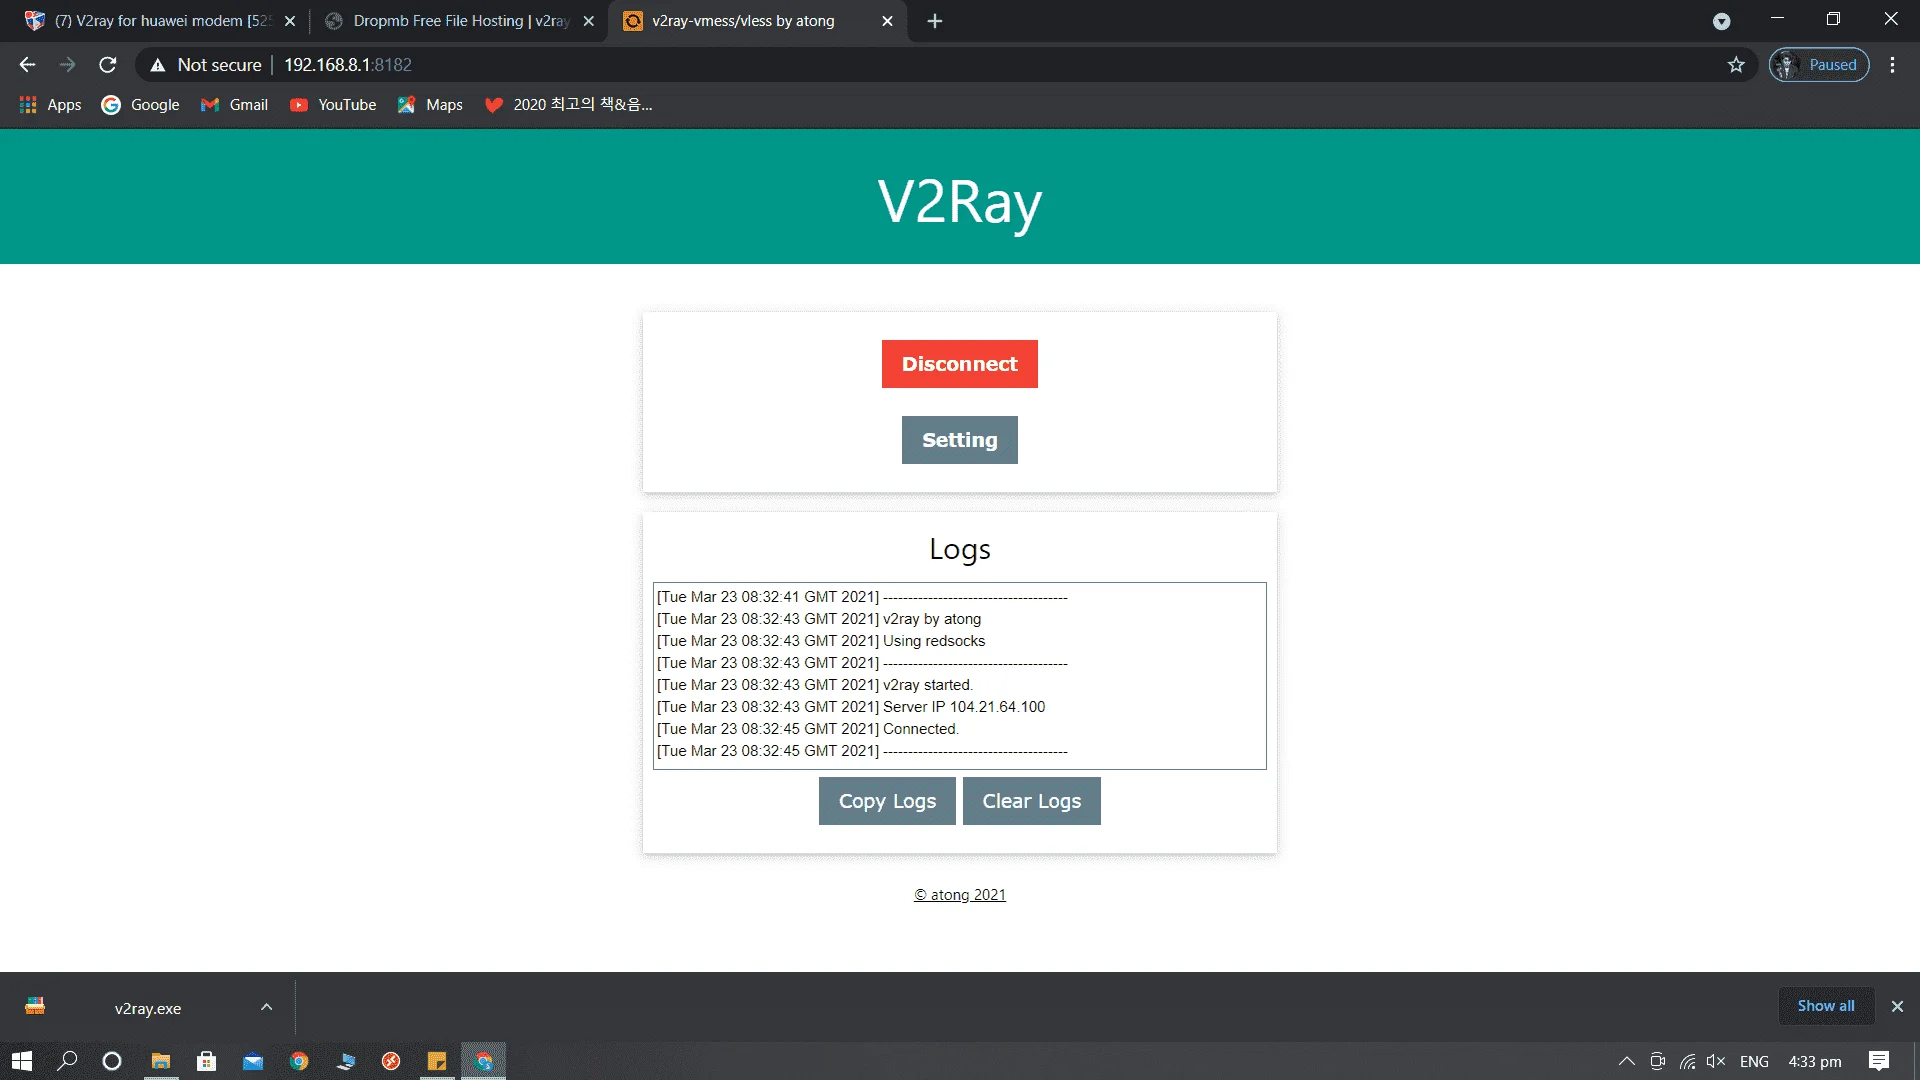This screenshot has width=1920, height=1080.
Task: Open File Explorer from the taskbar
Action: (160, 1061)
